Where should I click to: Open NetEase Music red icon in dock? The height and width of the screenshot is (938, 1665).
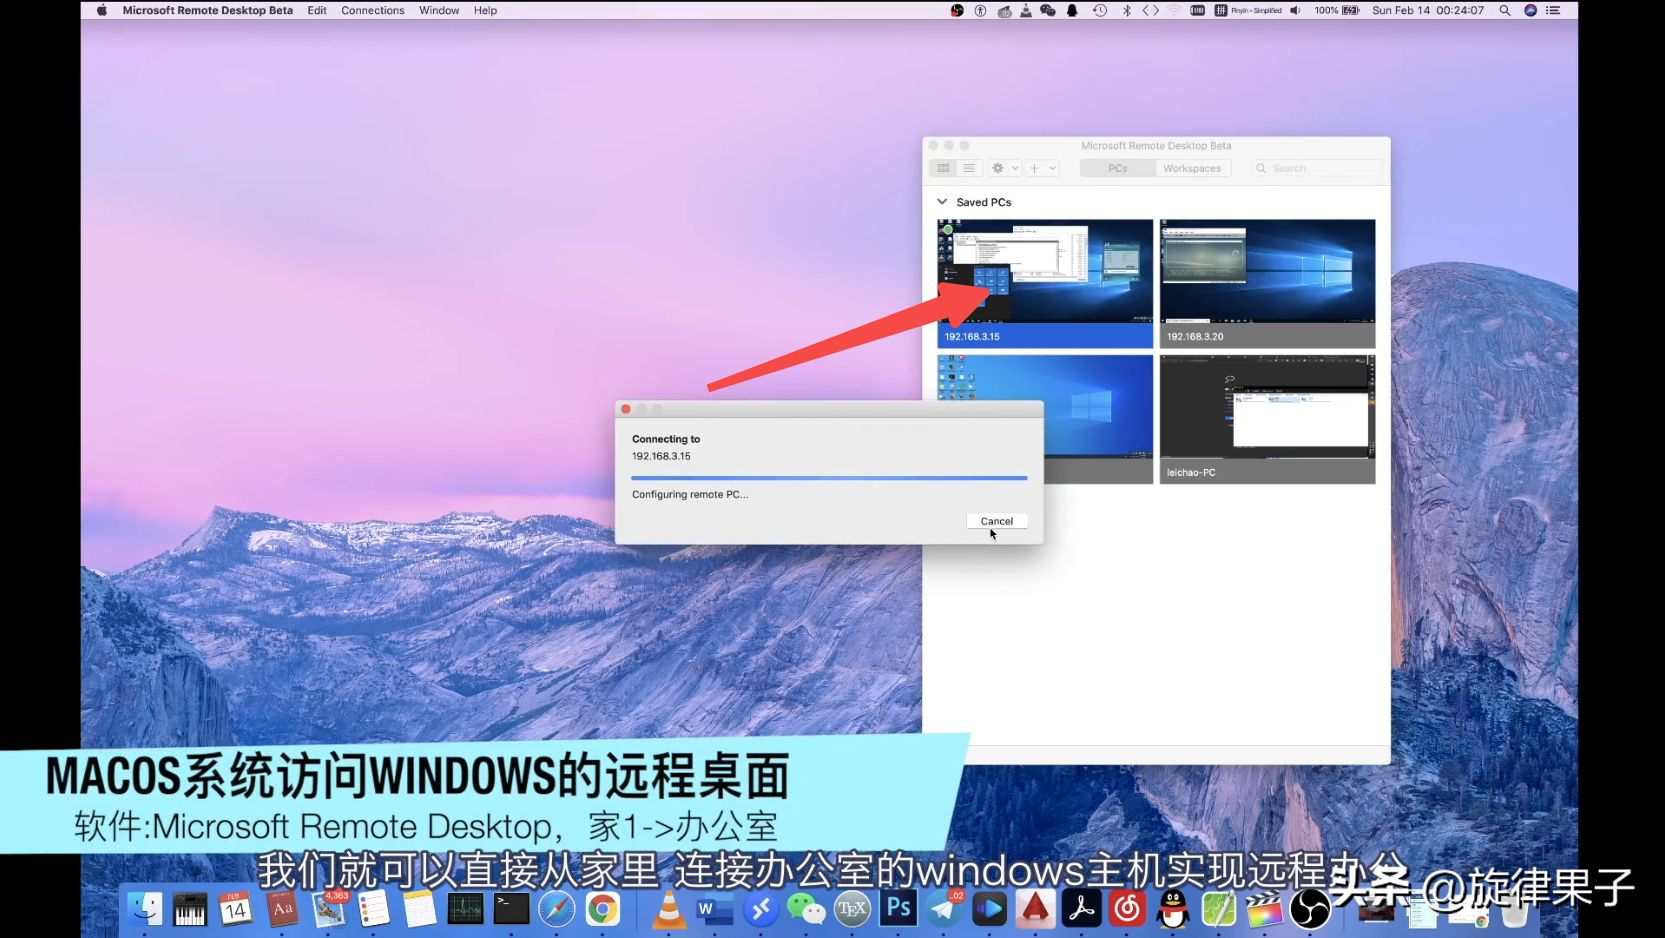[x=1127, y=908]
